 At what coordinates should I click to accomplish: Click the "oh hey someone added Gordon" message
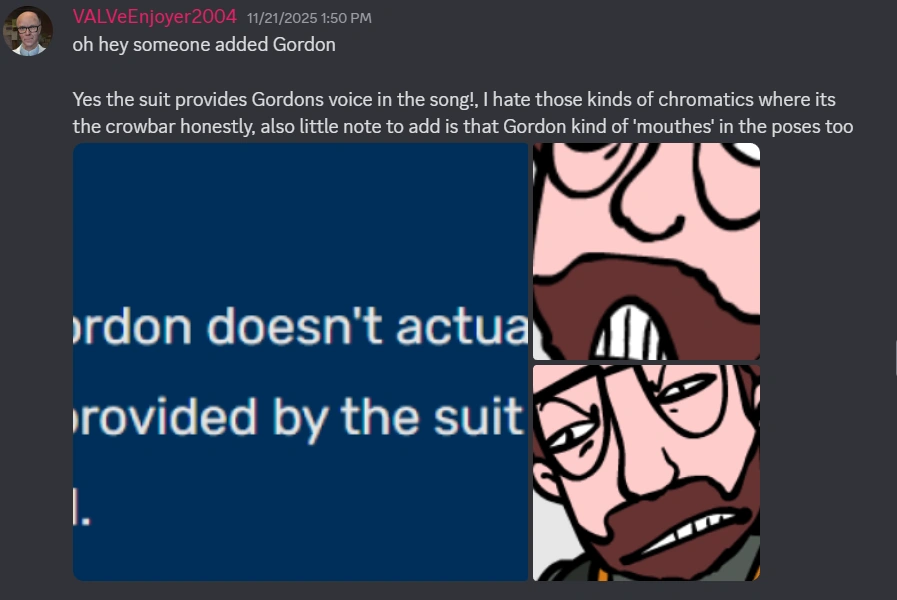click(x=204, y=45)
